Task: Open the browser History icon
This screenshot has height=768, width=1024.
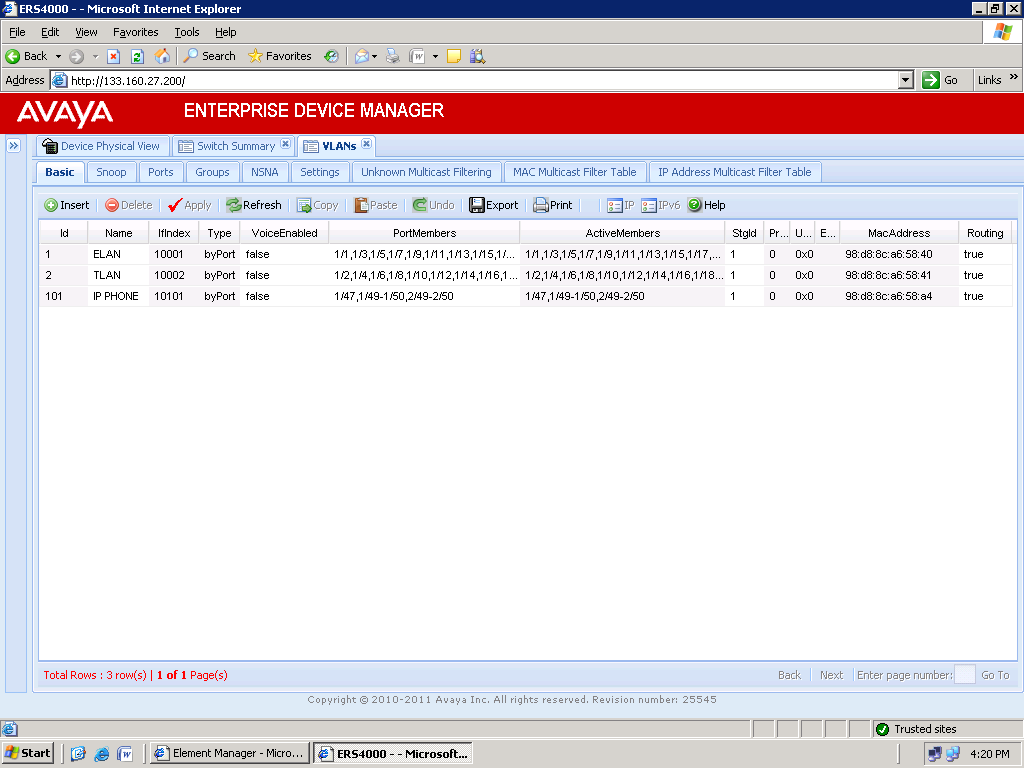Action: [332, 56]
